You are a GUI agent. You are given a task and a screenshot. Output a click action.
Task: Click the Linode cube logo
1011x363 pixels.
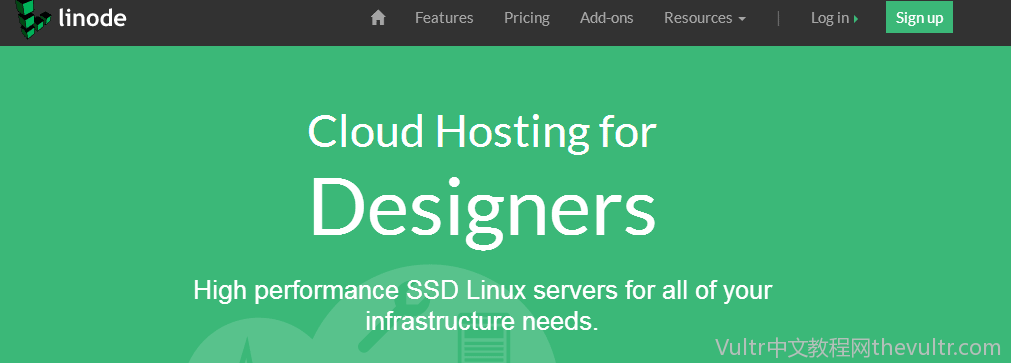34,19
